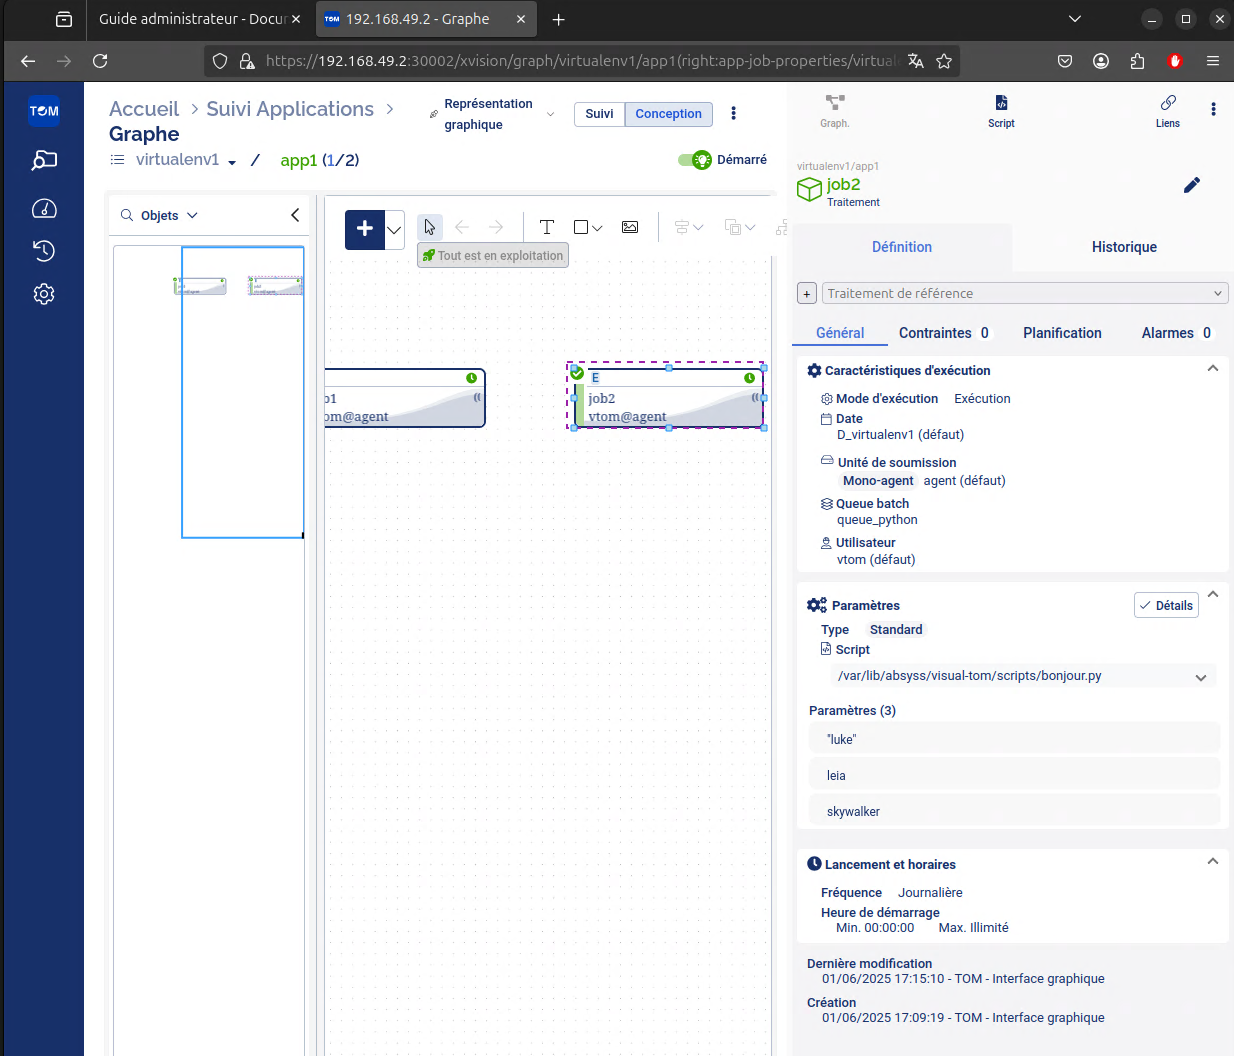The width and height of the screenshot is (1234, 1056).
Task: Open the Liens view in the properties panel
Action: pos(1168,111)
